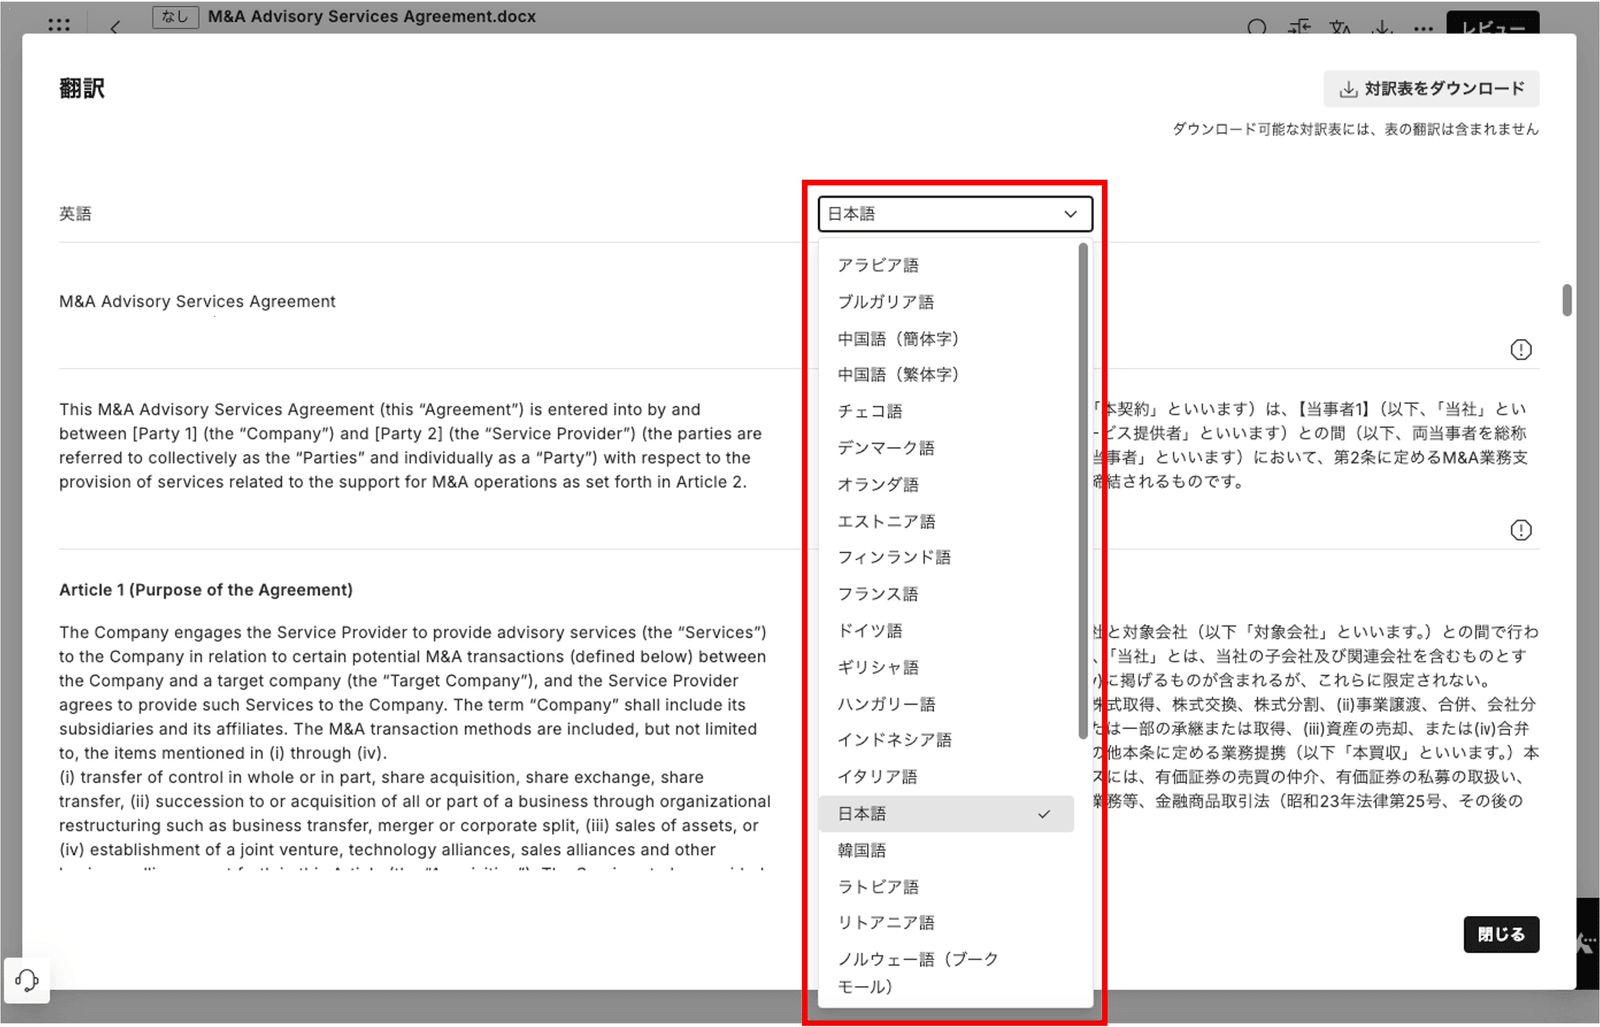Image resolution: width=1600 pixels, height=1027 pixels.
Task: Select ノルウェー語（ブークモール） language option
Action: 917,972
